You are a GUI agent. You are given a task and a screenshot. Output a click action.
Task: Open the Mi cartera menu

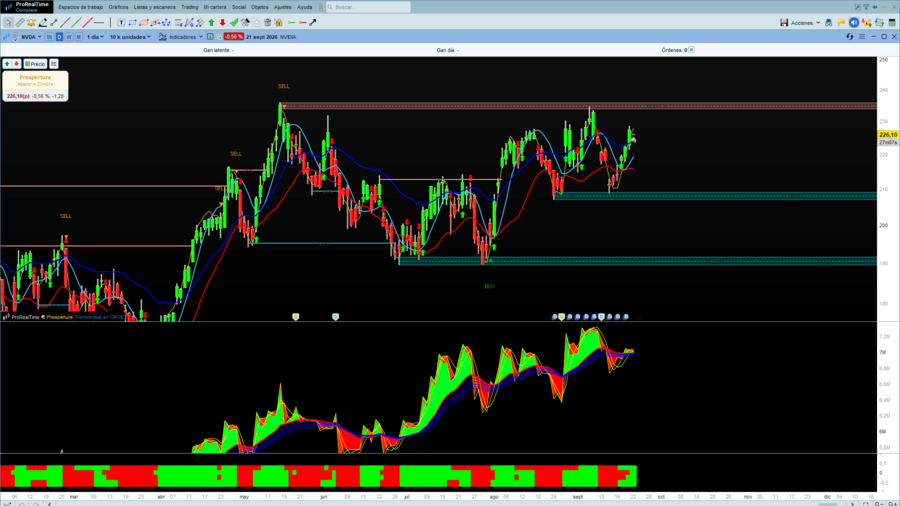[x=215, y=7]
